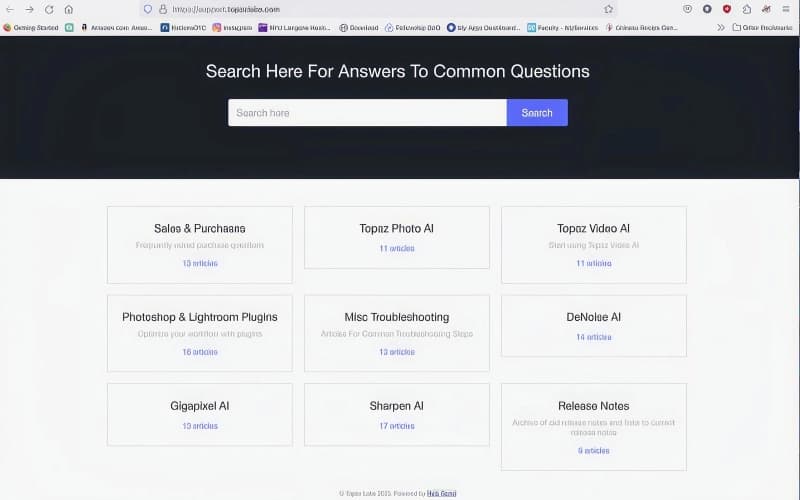The image size is (800, 500).
Task: Bookmark this page with the star icon
Action: 608,9
